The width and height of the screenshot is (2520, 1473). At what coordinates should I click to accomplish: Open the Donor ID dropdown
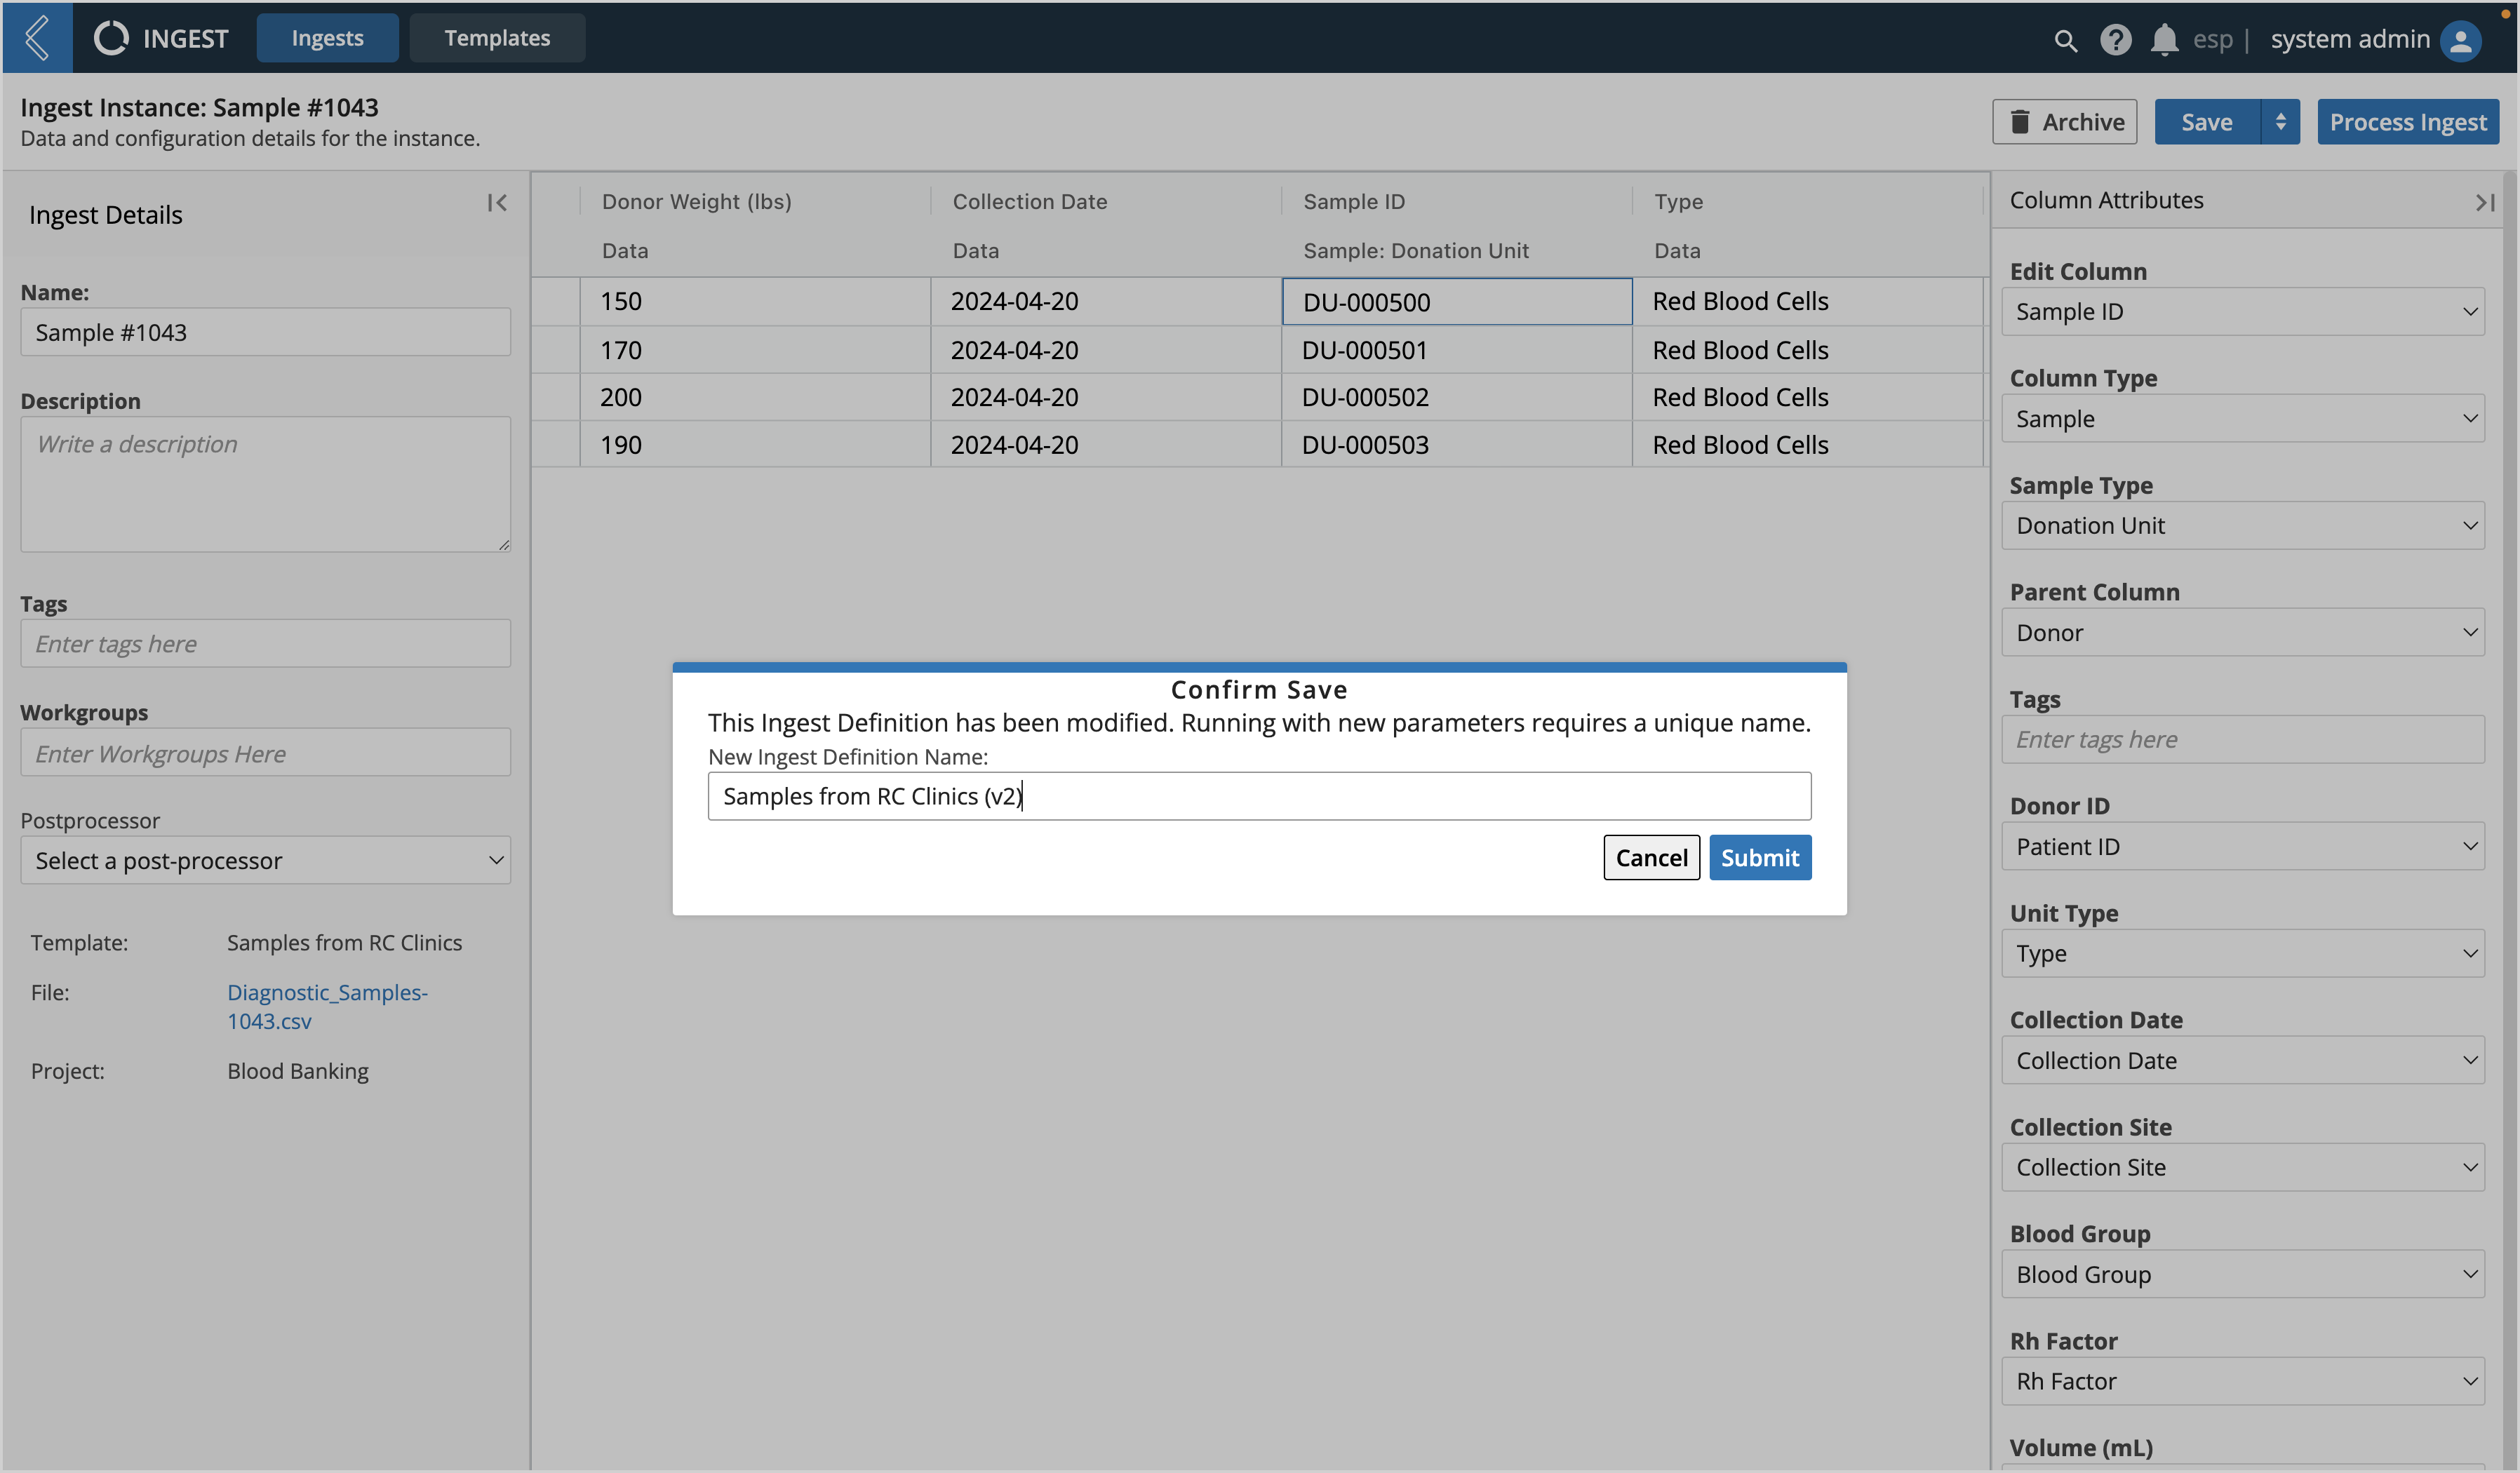click(2242, 846)
